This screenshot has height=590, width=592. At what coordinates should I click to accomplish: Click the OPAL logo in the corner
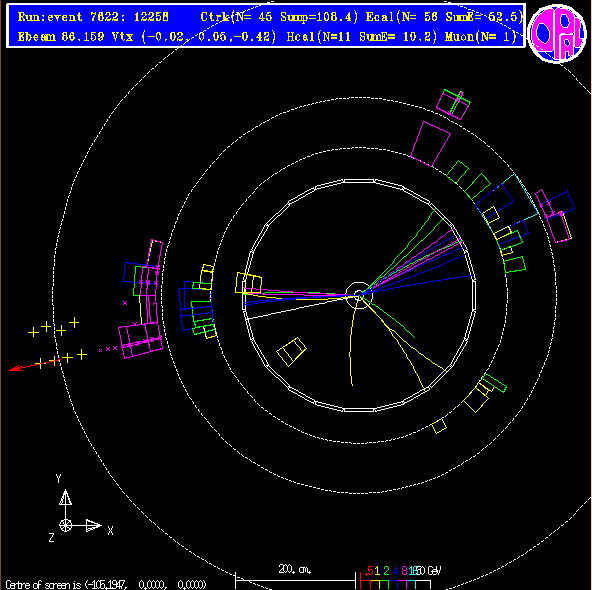tap(557, 34)
